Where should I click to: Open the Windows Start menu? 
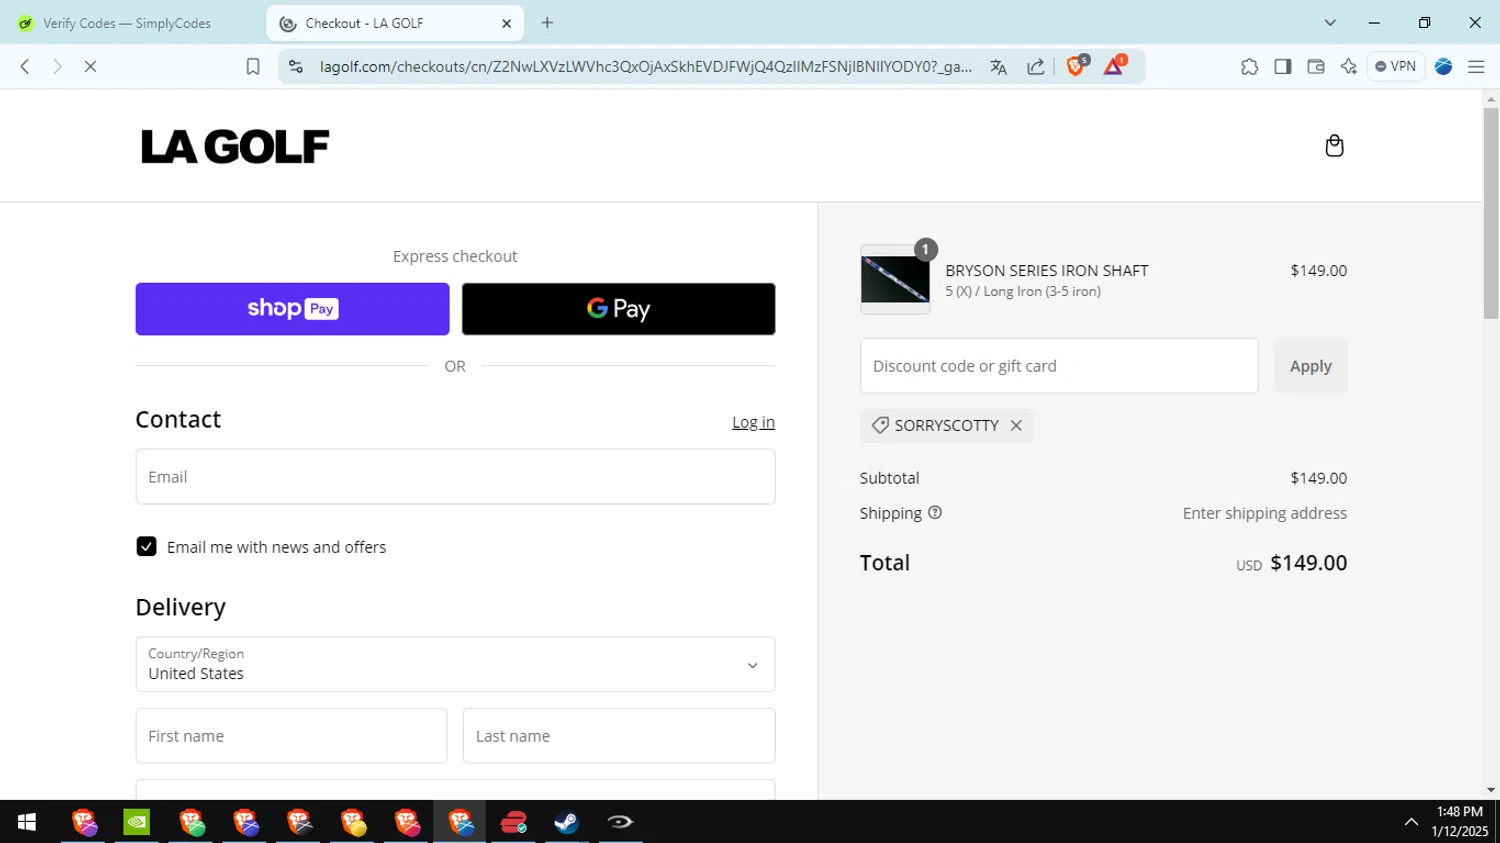click(x=27, y=822)
